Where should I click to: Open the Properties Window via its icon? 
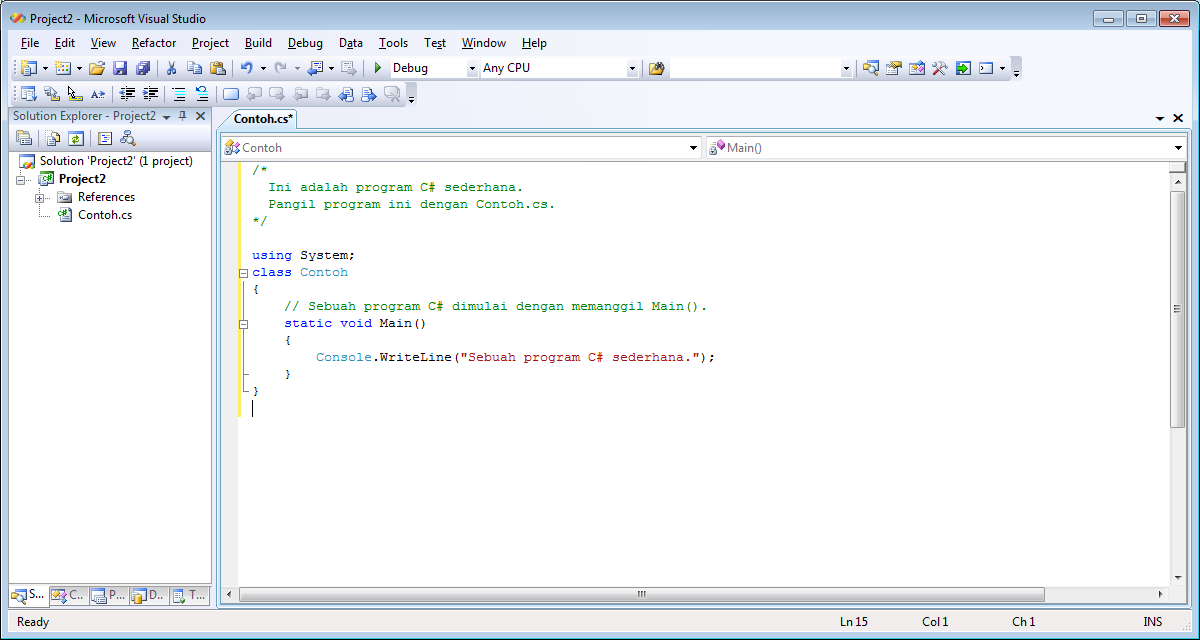pyautogui.click(x=24, y=138)
